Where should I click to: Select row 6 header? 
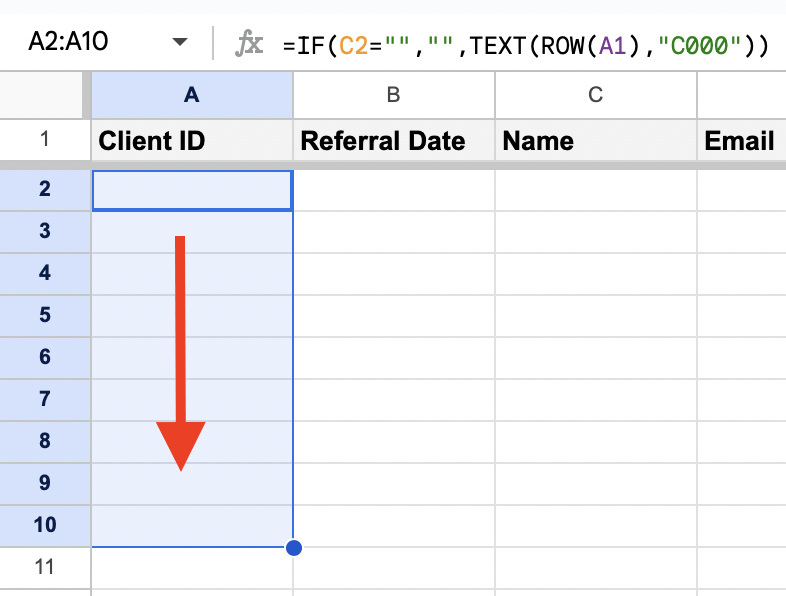[x=45, y=357]
